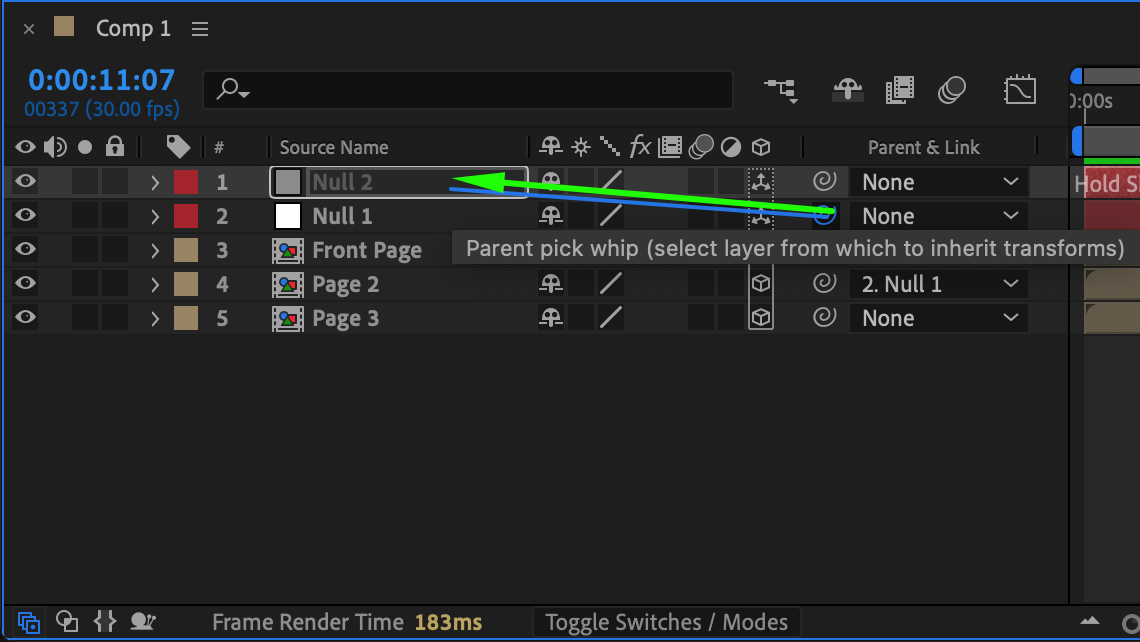Open the Comp 1 panel menu

pos(200,29)
